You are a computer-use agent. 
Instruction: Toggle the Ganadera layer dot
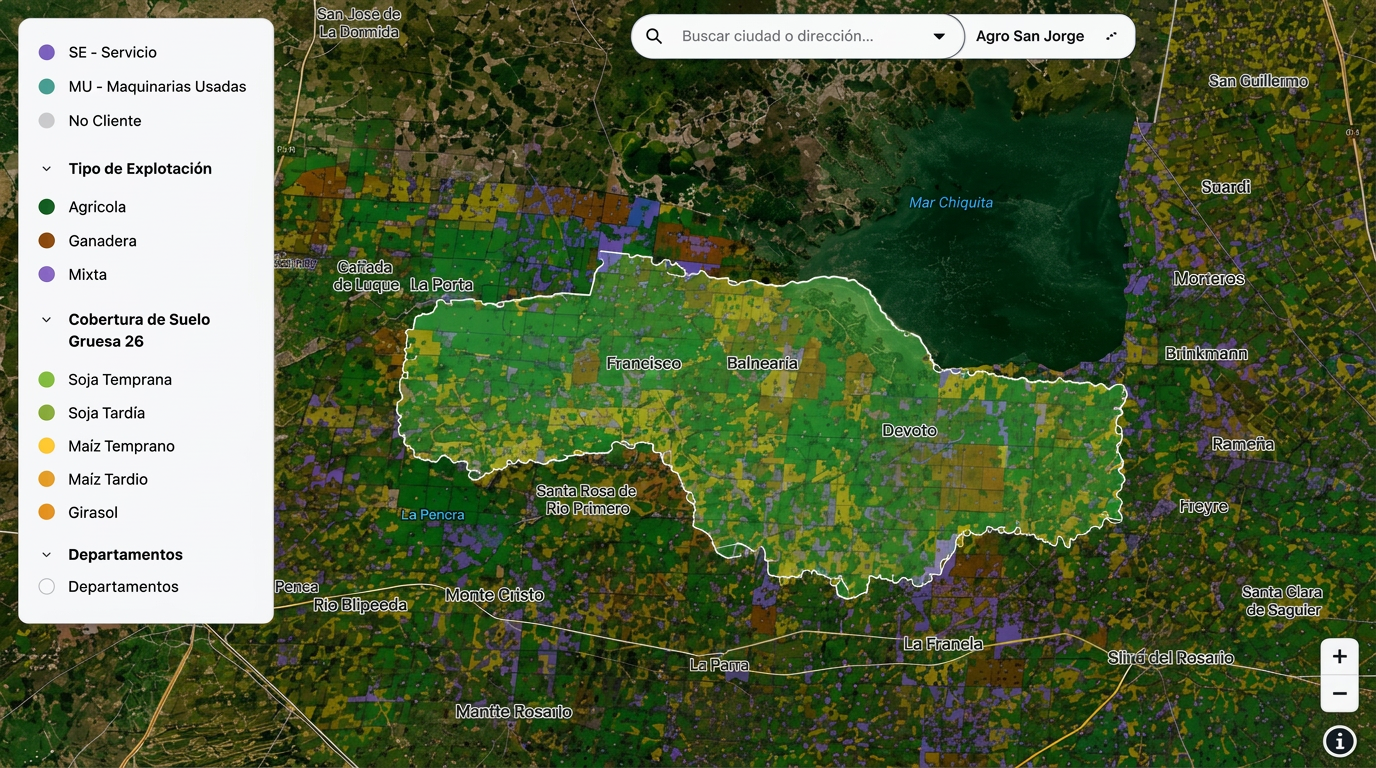pos(46,241)
